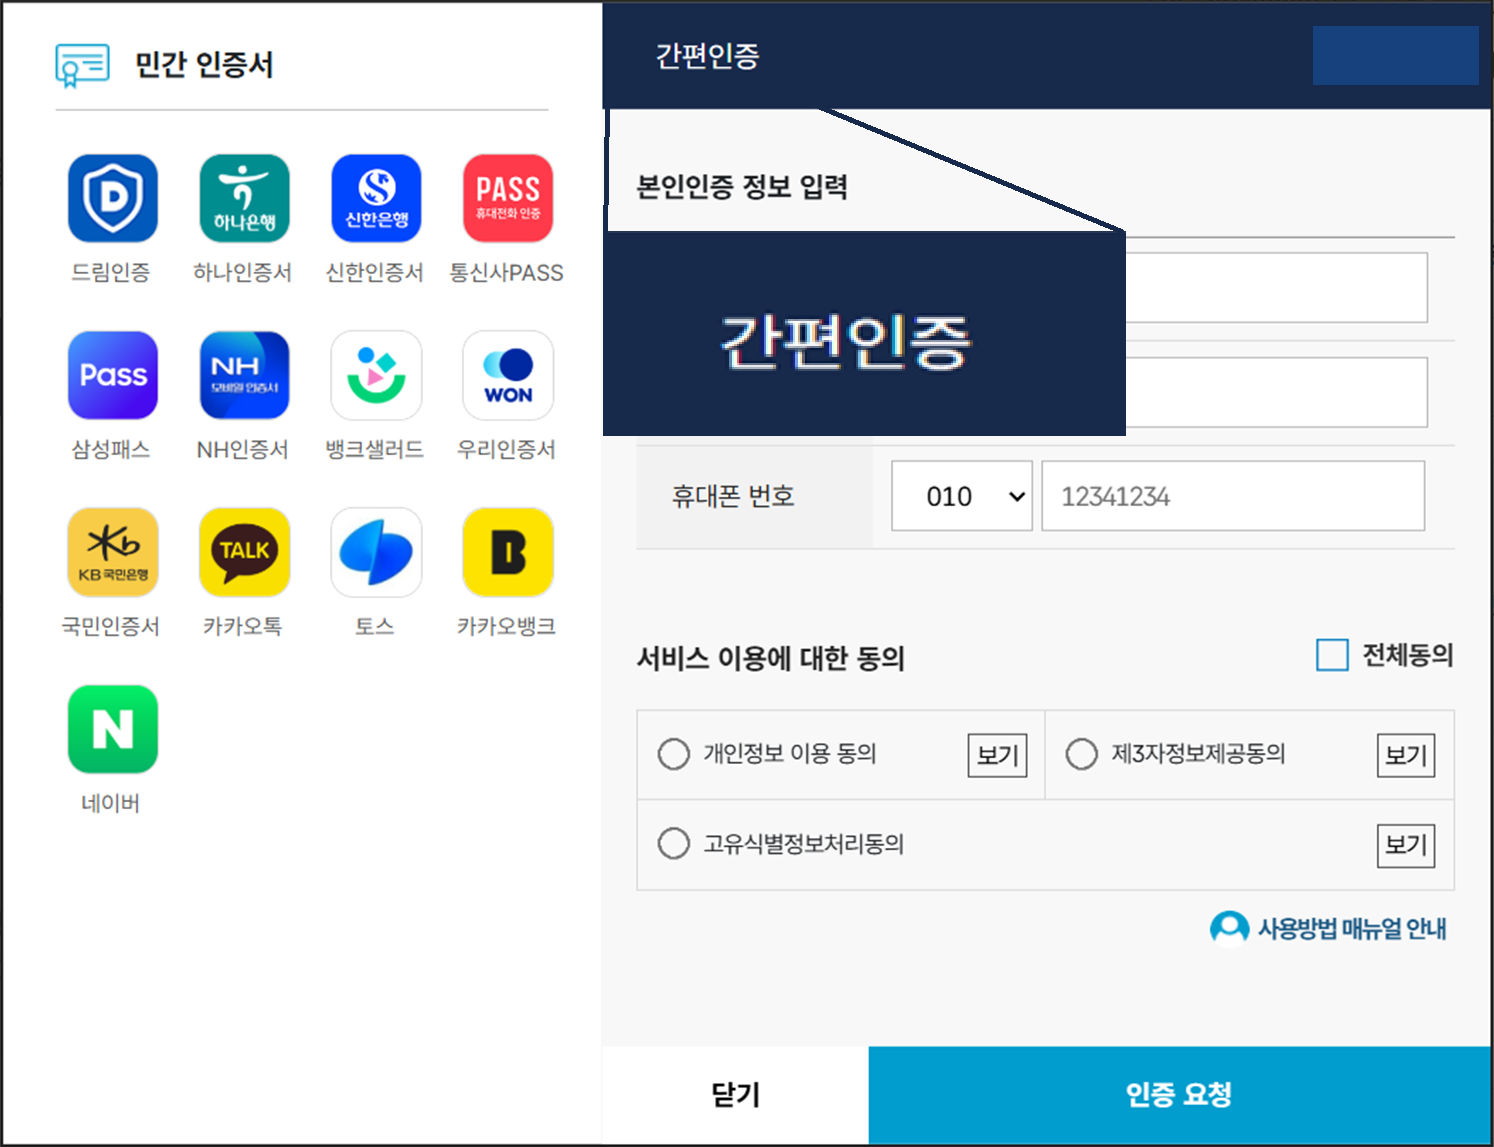Image resolution: width=1494 pixels, height=1147 pixels.
Task: Check the 전체동의 checkbox
Action: 1332,655
